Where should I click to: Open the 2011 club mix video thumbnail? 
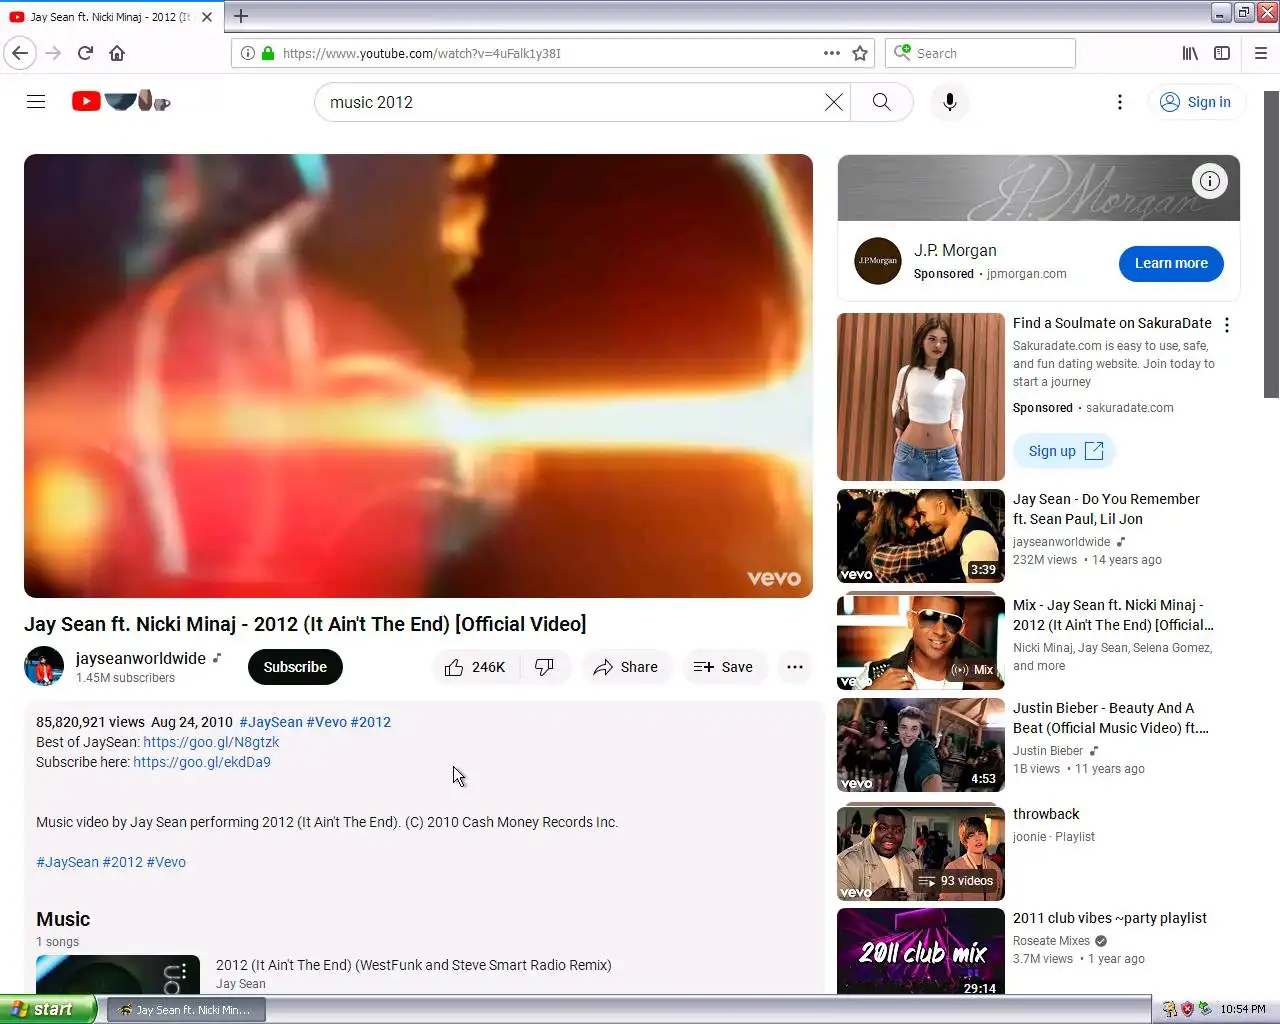coord(921,951)
